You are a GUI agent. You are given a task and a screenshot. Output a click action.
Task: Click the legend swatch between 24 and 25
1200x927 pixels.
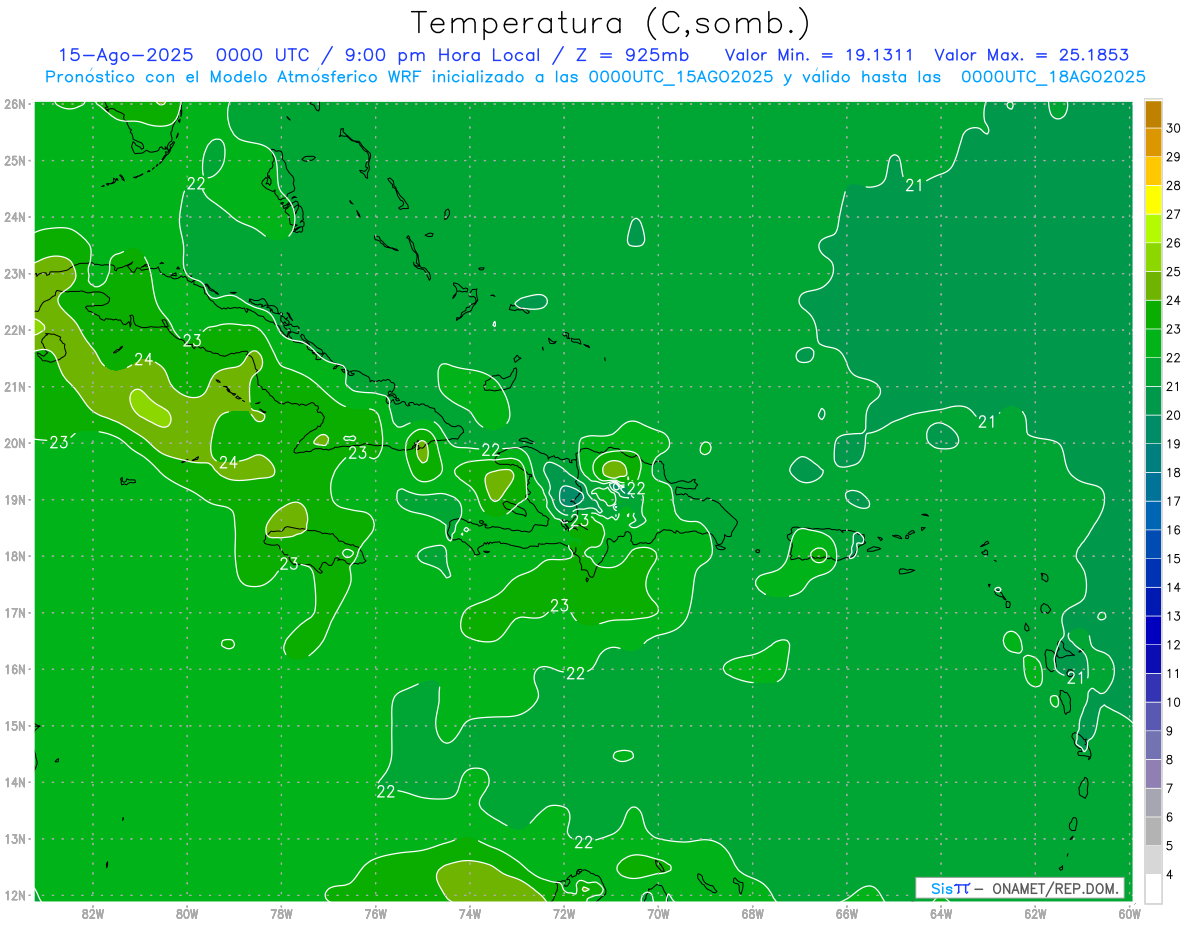pos(1153,286)
